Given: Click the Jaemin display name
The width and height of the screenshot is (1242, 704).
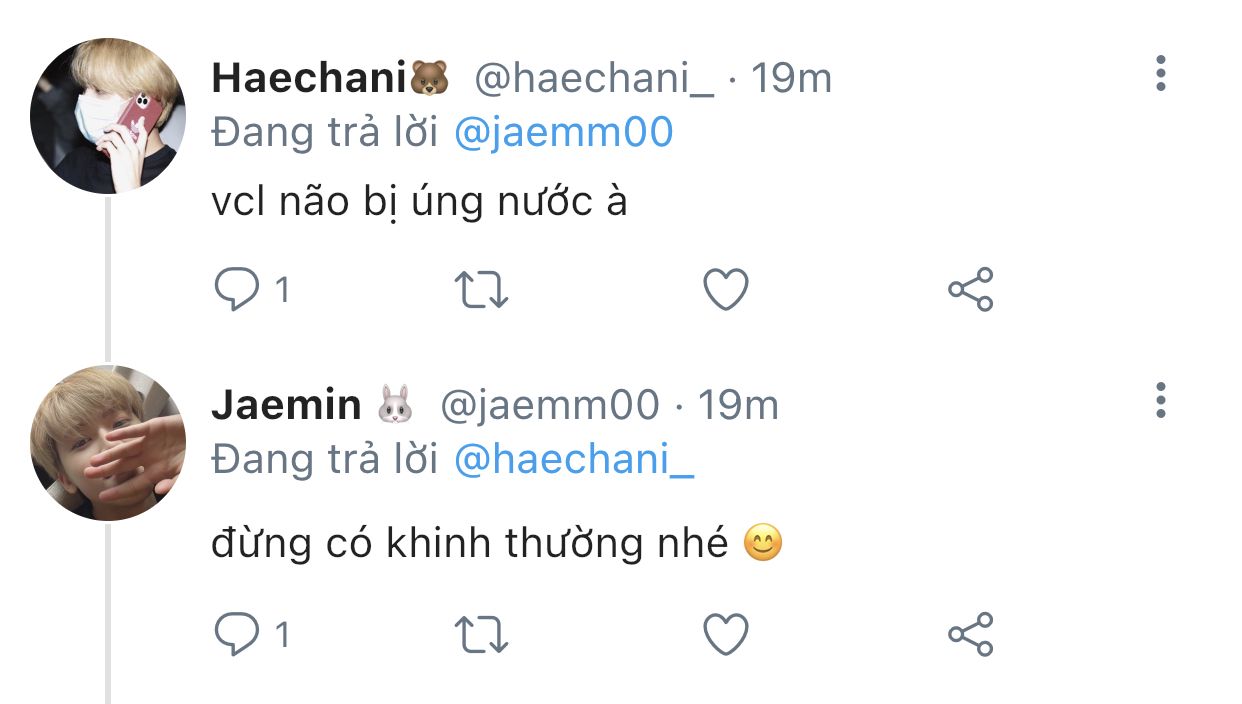Looking at the screenshot, I should pos(286,405).
